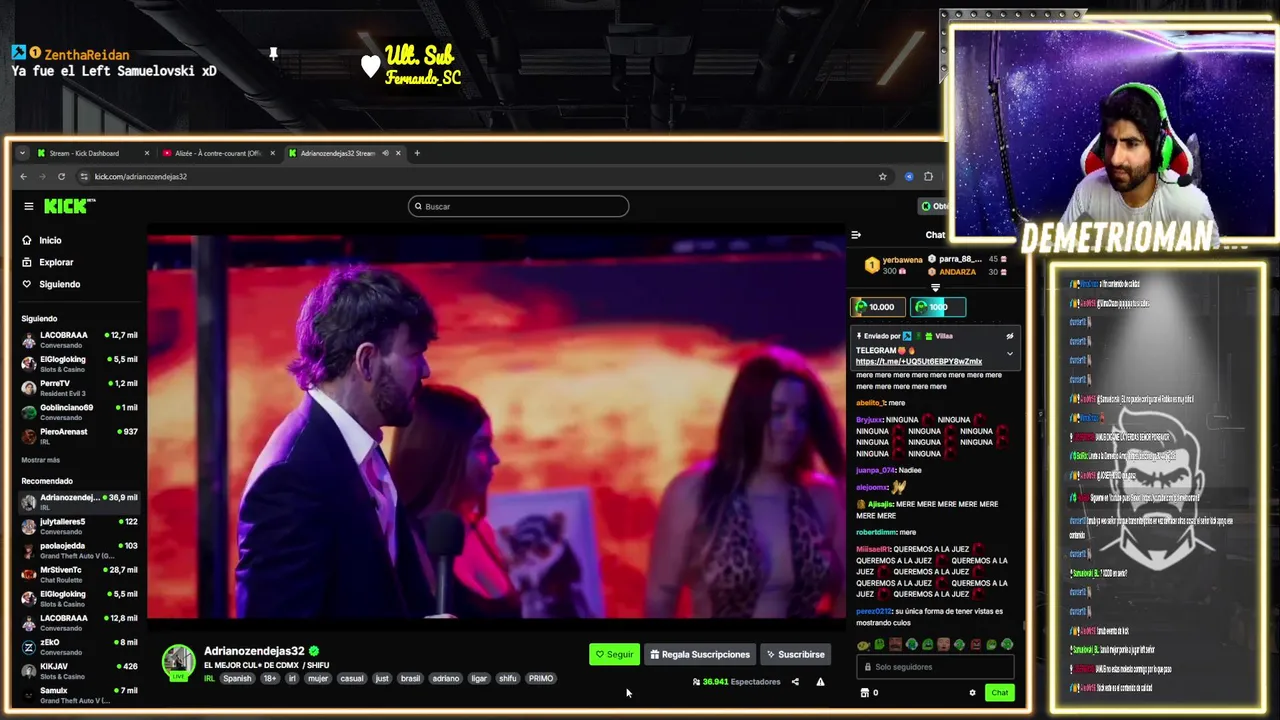Select the IRL category link
Image resolution: width=1280 pixels, height=720 pixels.
209,679
